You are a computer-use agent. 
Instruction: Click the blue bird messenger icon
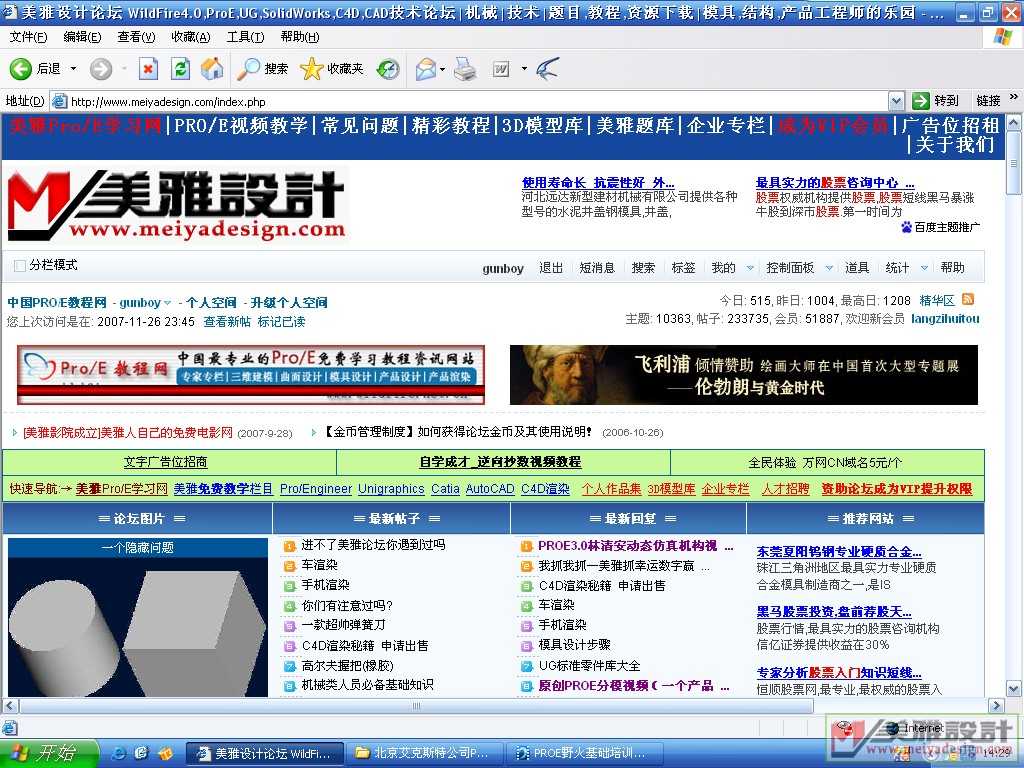[x=547, y=69]
